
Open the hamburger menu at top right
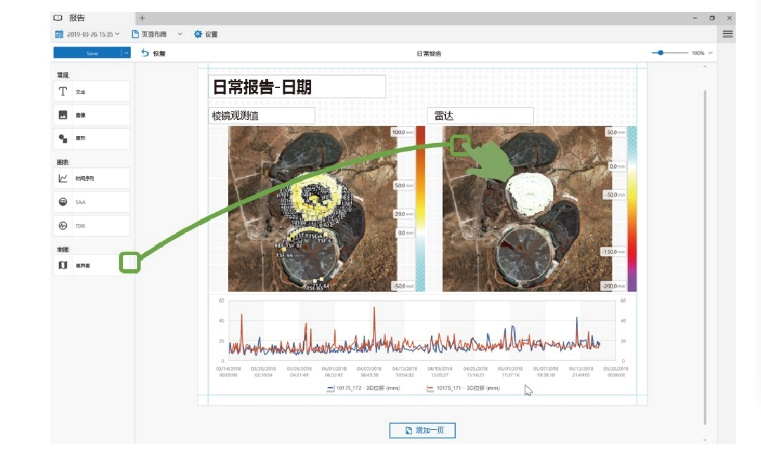tap(728, 34)
